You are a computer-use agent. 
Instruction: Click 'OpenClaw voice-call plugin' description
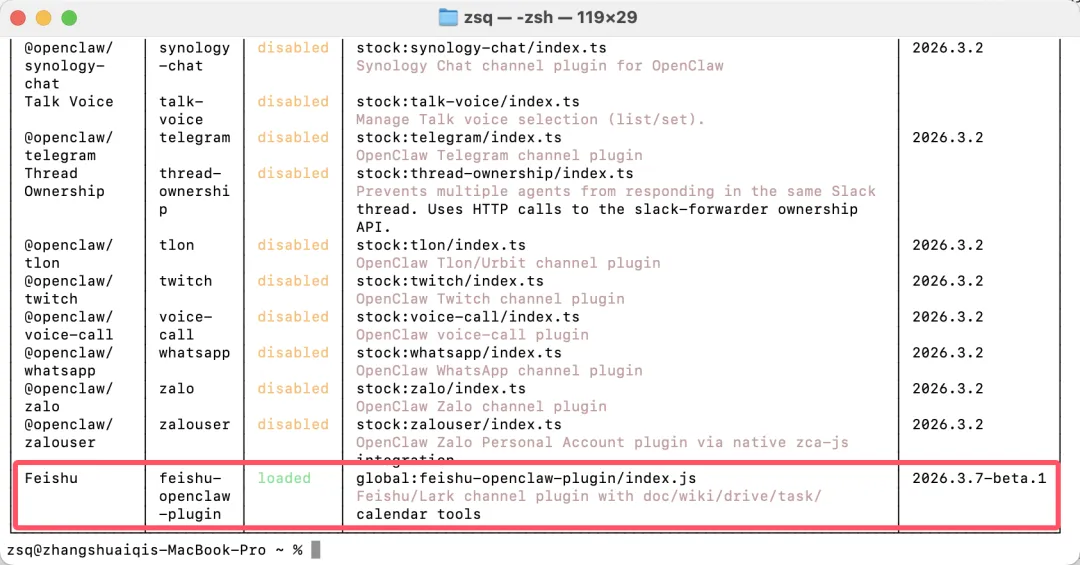pyautogui.click(x=472, y=335)
